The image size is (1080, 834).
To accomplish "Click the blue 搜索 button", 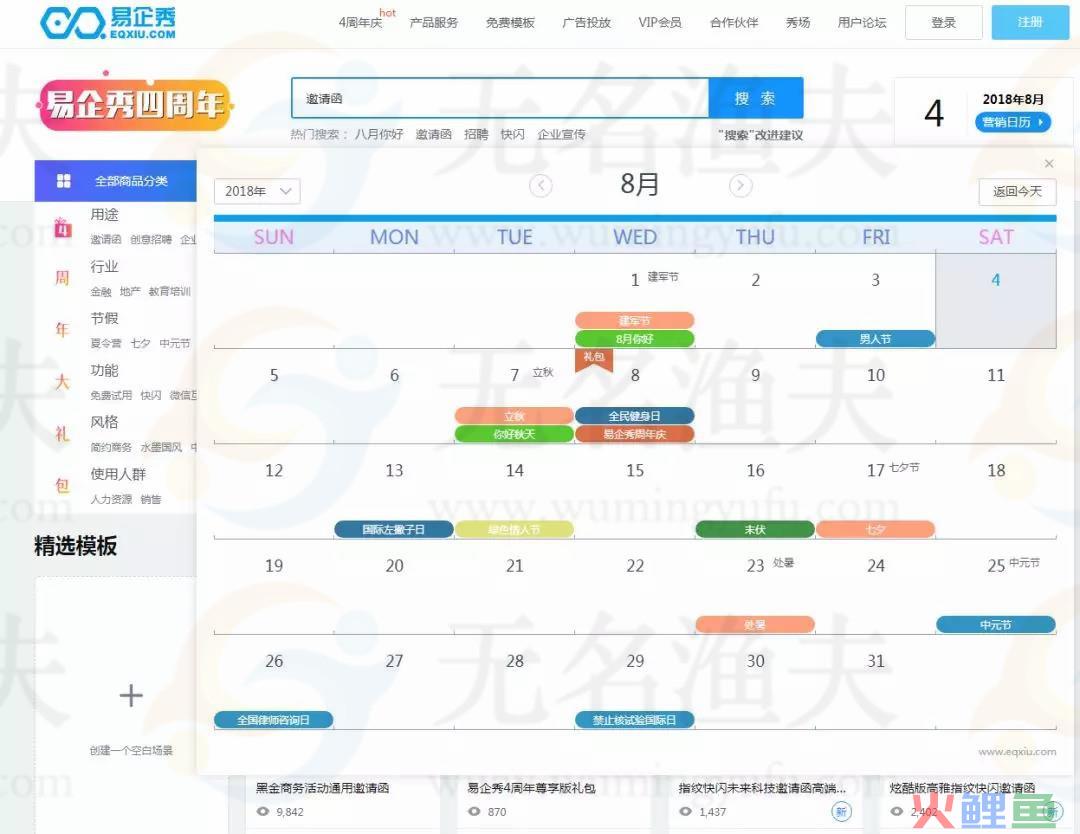I will click(x=755, y=98).
